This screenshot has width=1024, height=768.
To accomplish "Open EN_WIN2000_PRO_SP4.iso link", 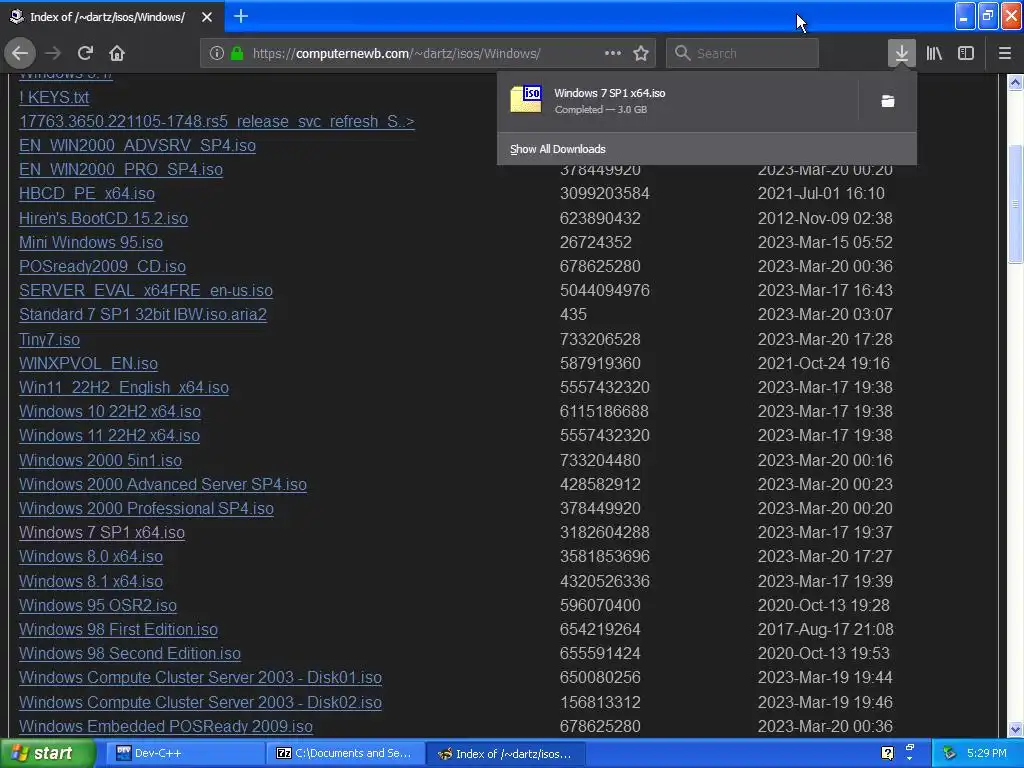I will [x=121, y=169].
